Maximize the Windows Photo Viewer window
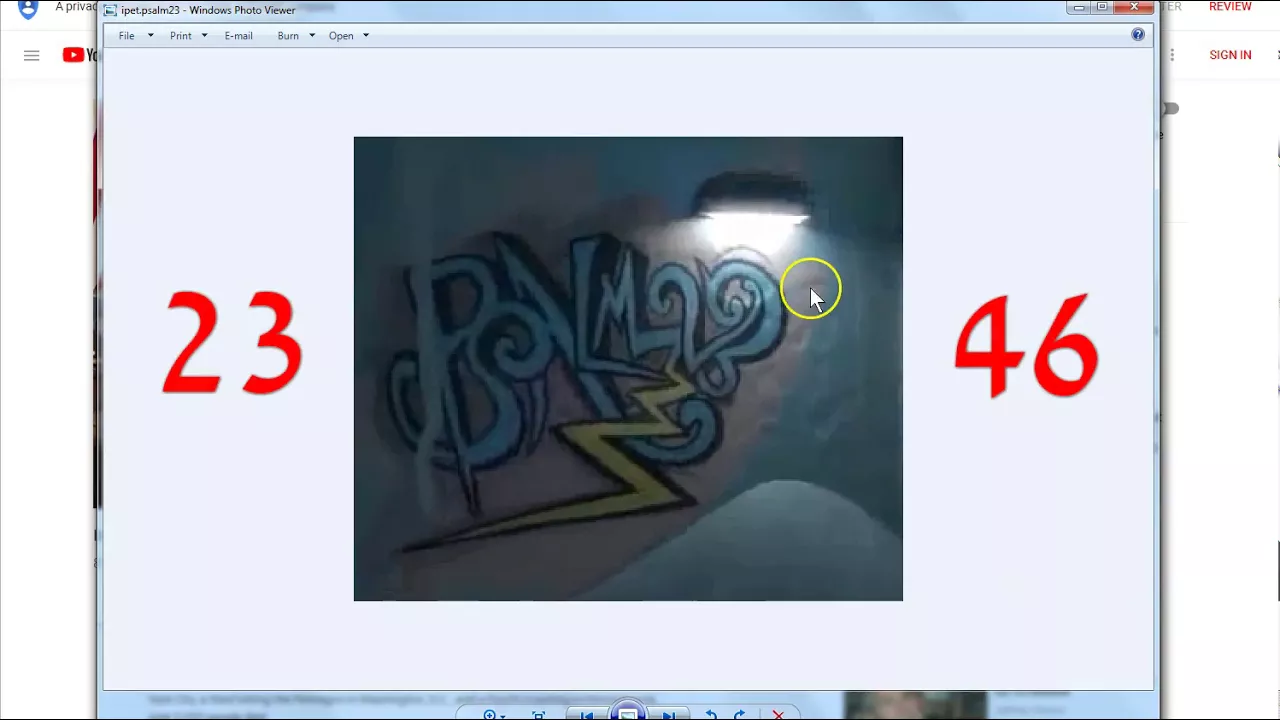Image resolution: width=1280 pixels, height=720 pixels. (x=1103, y=7)
